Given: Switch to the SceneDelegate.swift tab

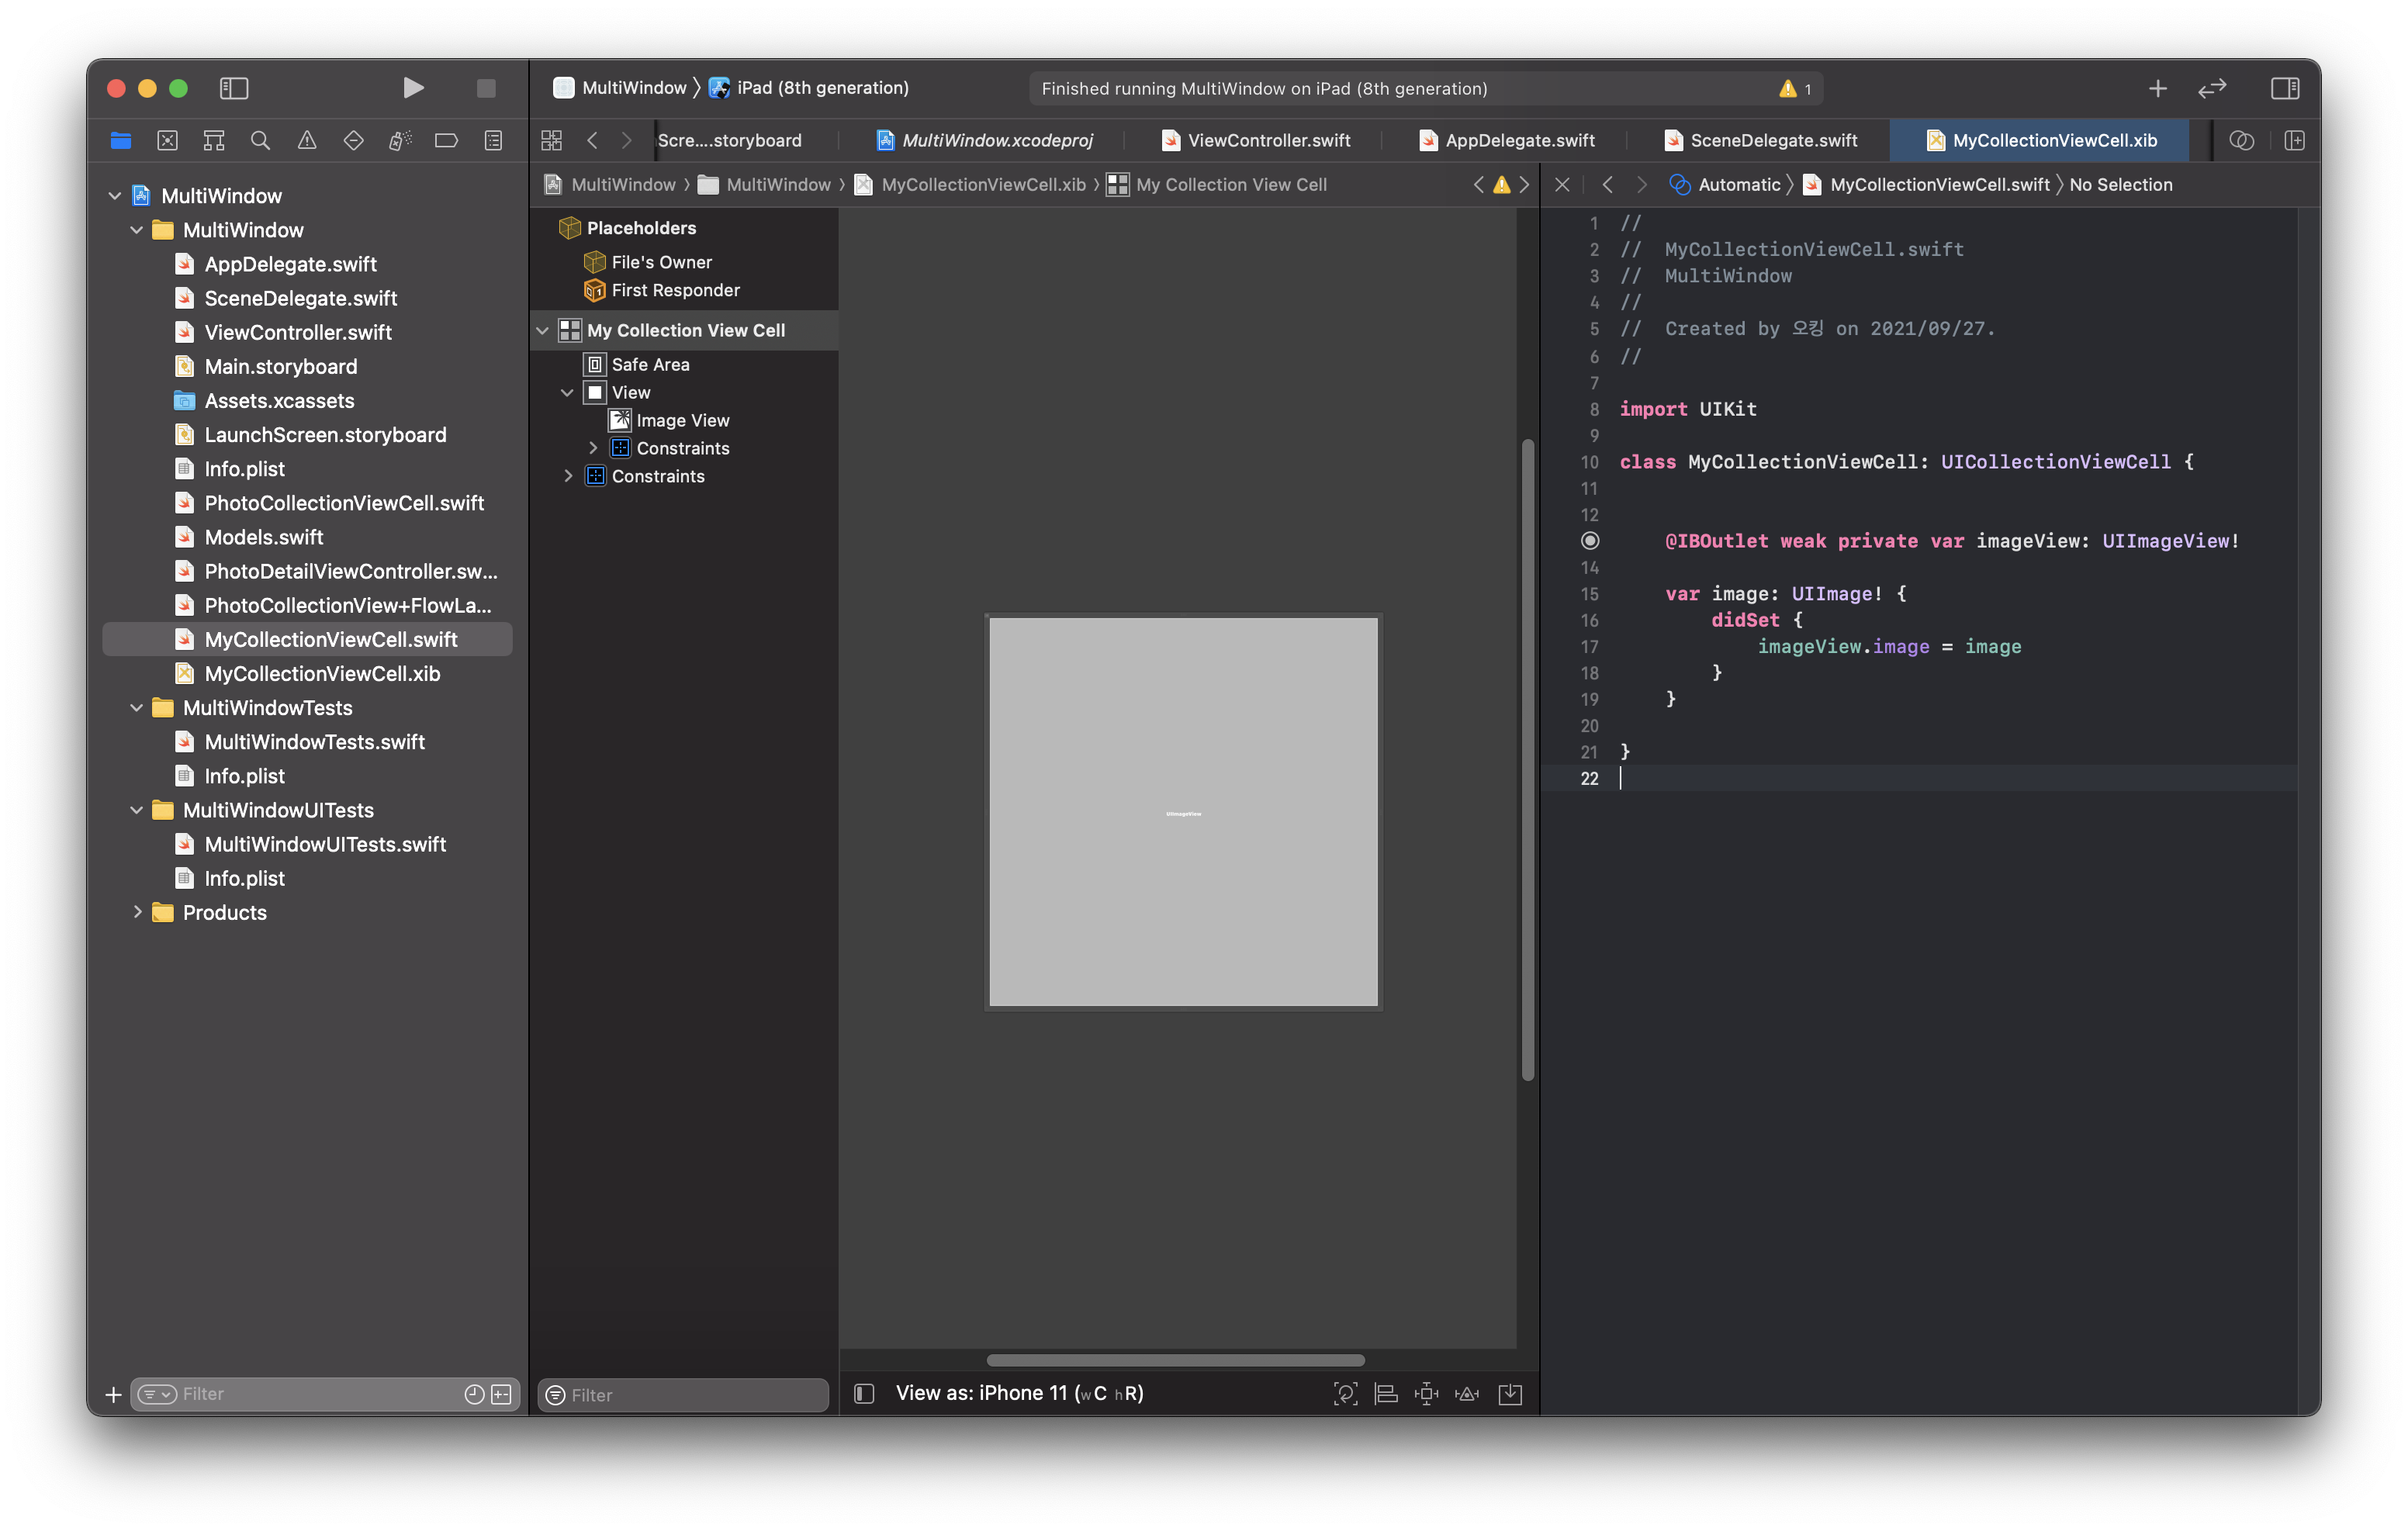Looking at the screenshot, I should pos(1772,140).
